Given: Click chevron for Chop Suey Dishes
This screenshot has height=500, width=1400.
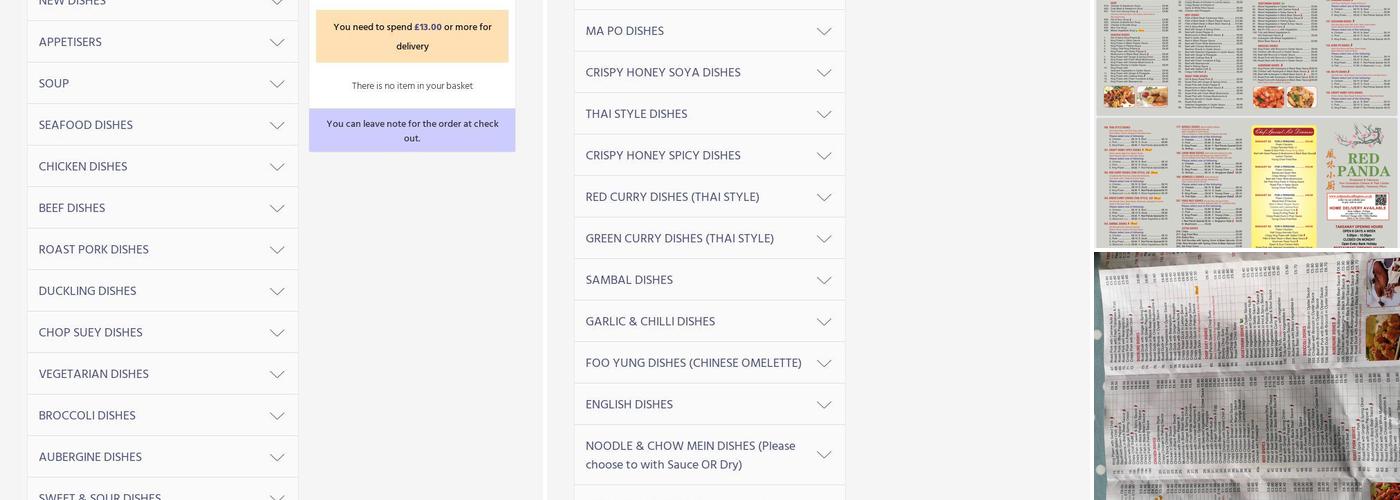Looking at the screenshot, I should click(x=277, y=333).
